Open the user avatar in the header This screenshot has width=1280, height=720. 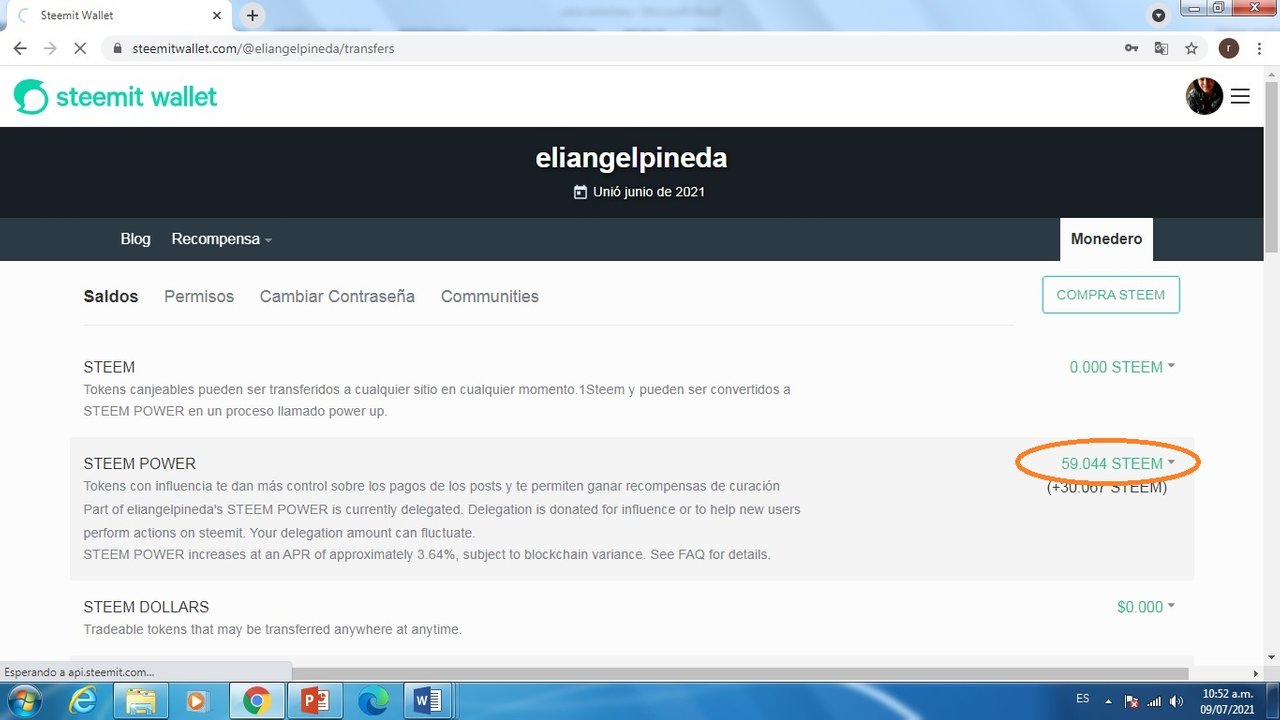pos(1204,96)
